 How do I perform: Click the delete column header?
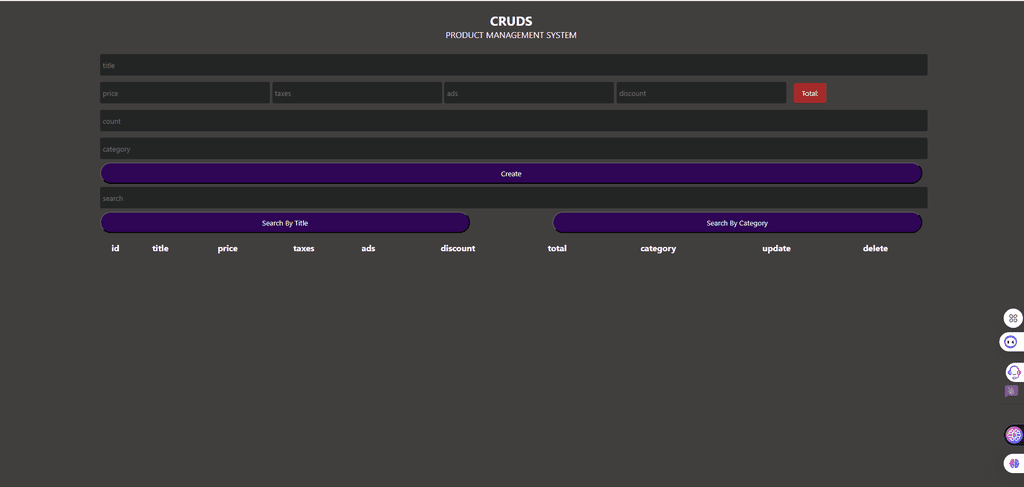(x=875, y=249)
